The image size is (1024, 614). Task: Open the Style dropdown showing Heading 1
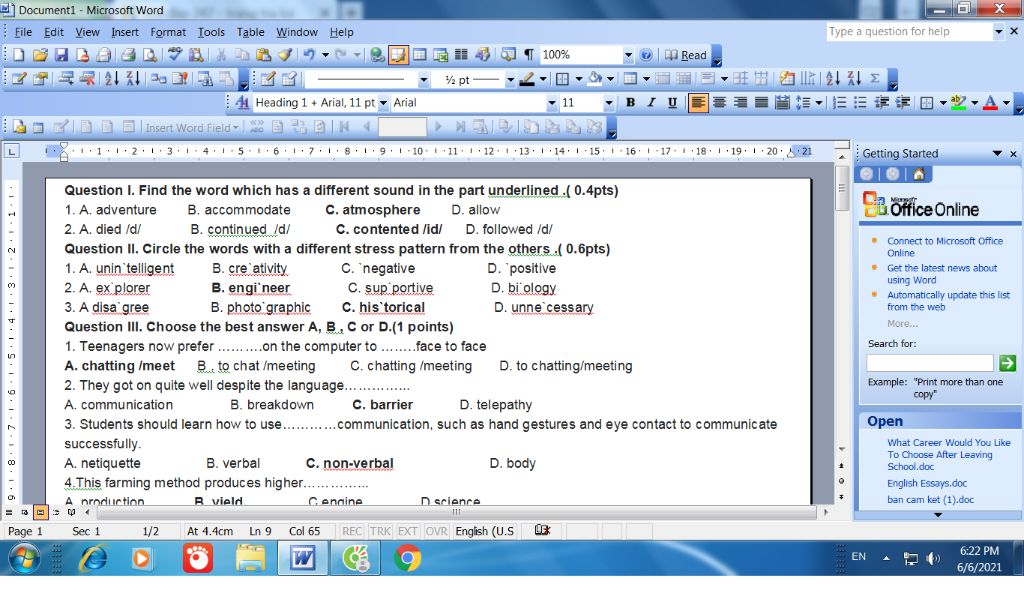(383, 103)
